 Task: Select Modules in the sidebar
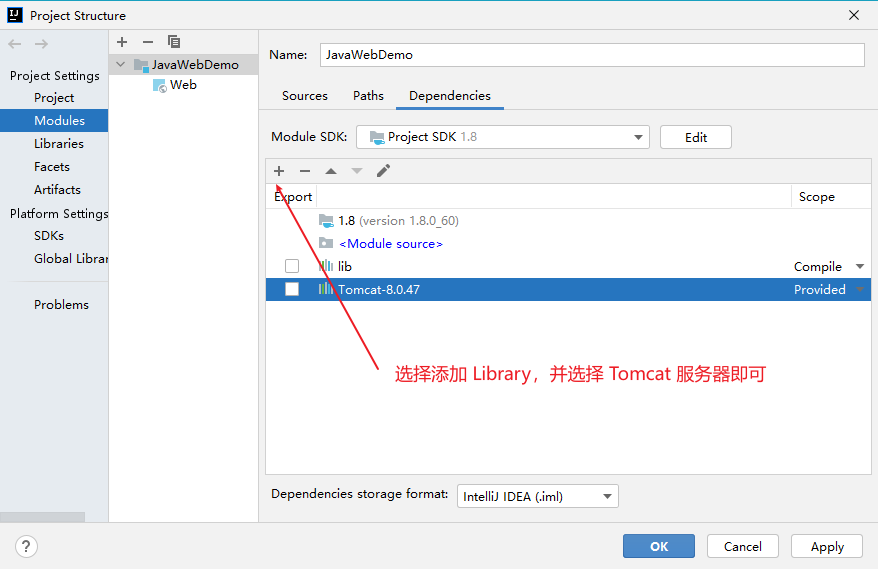pyautogui.click(x=54, y=120)
